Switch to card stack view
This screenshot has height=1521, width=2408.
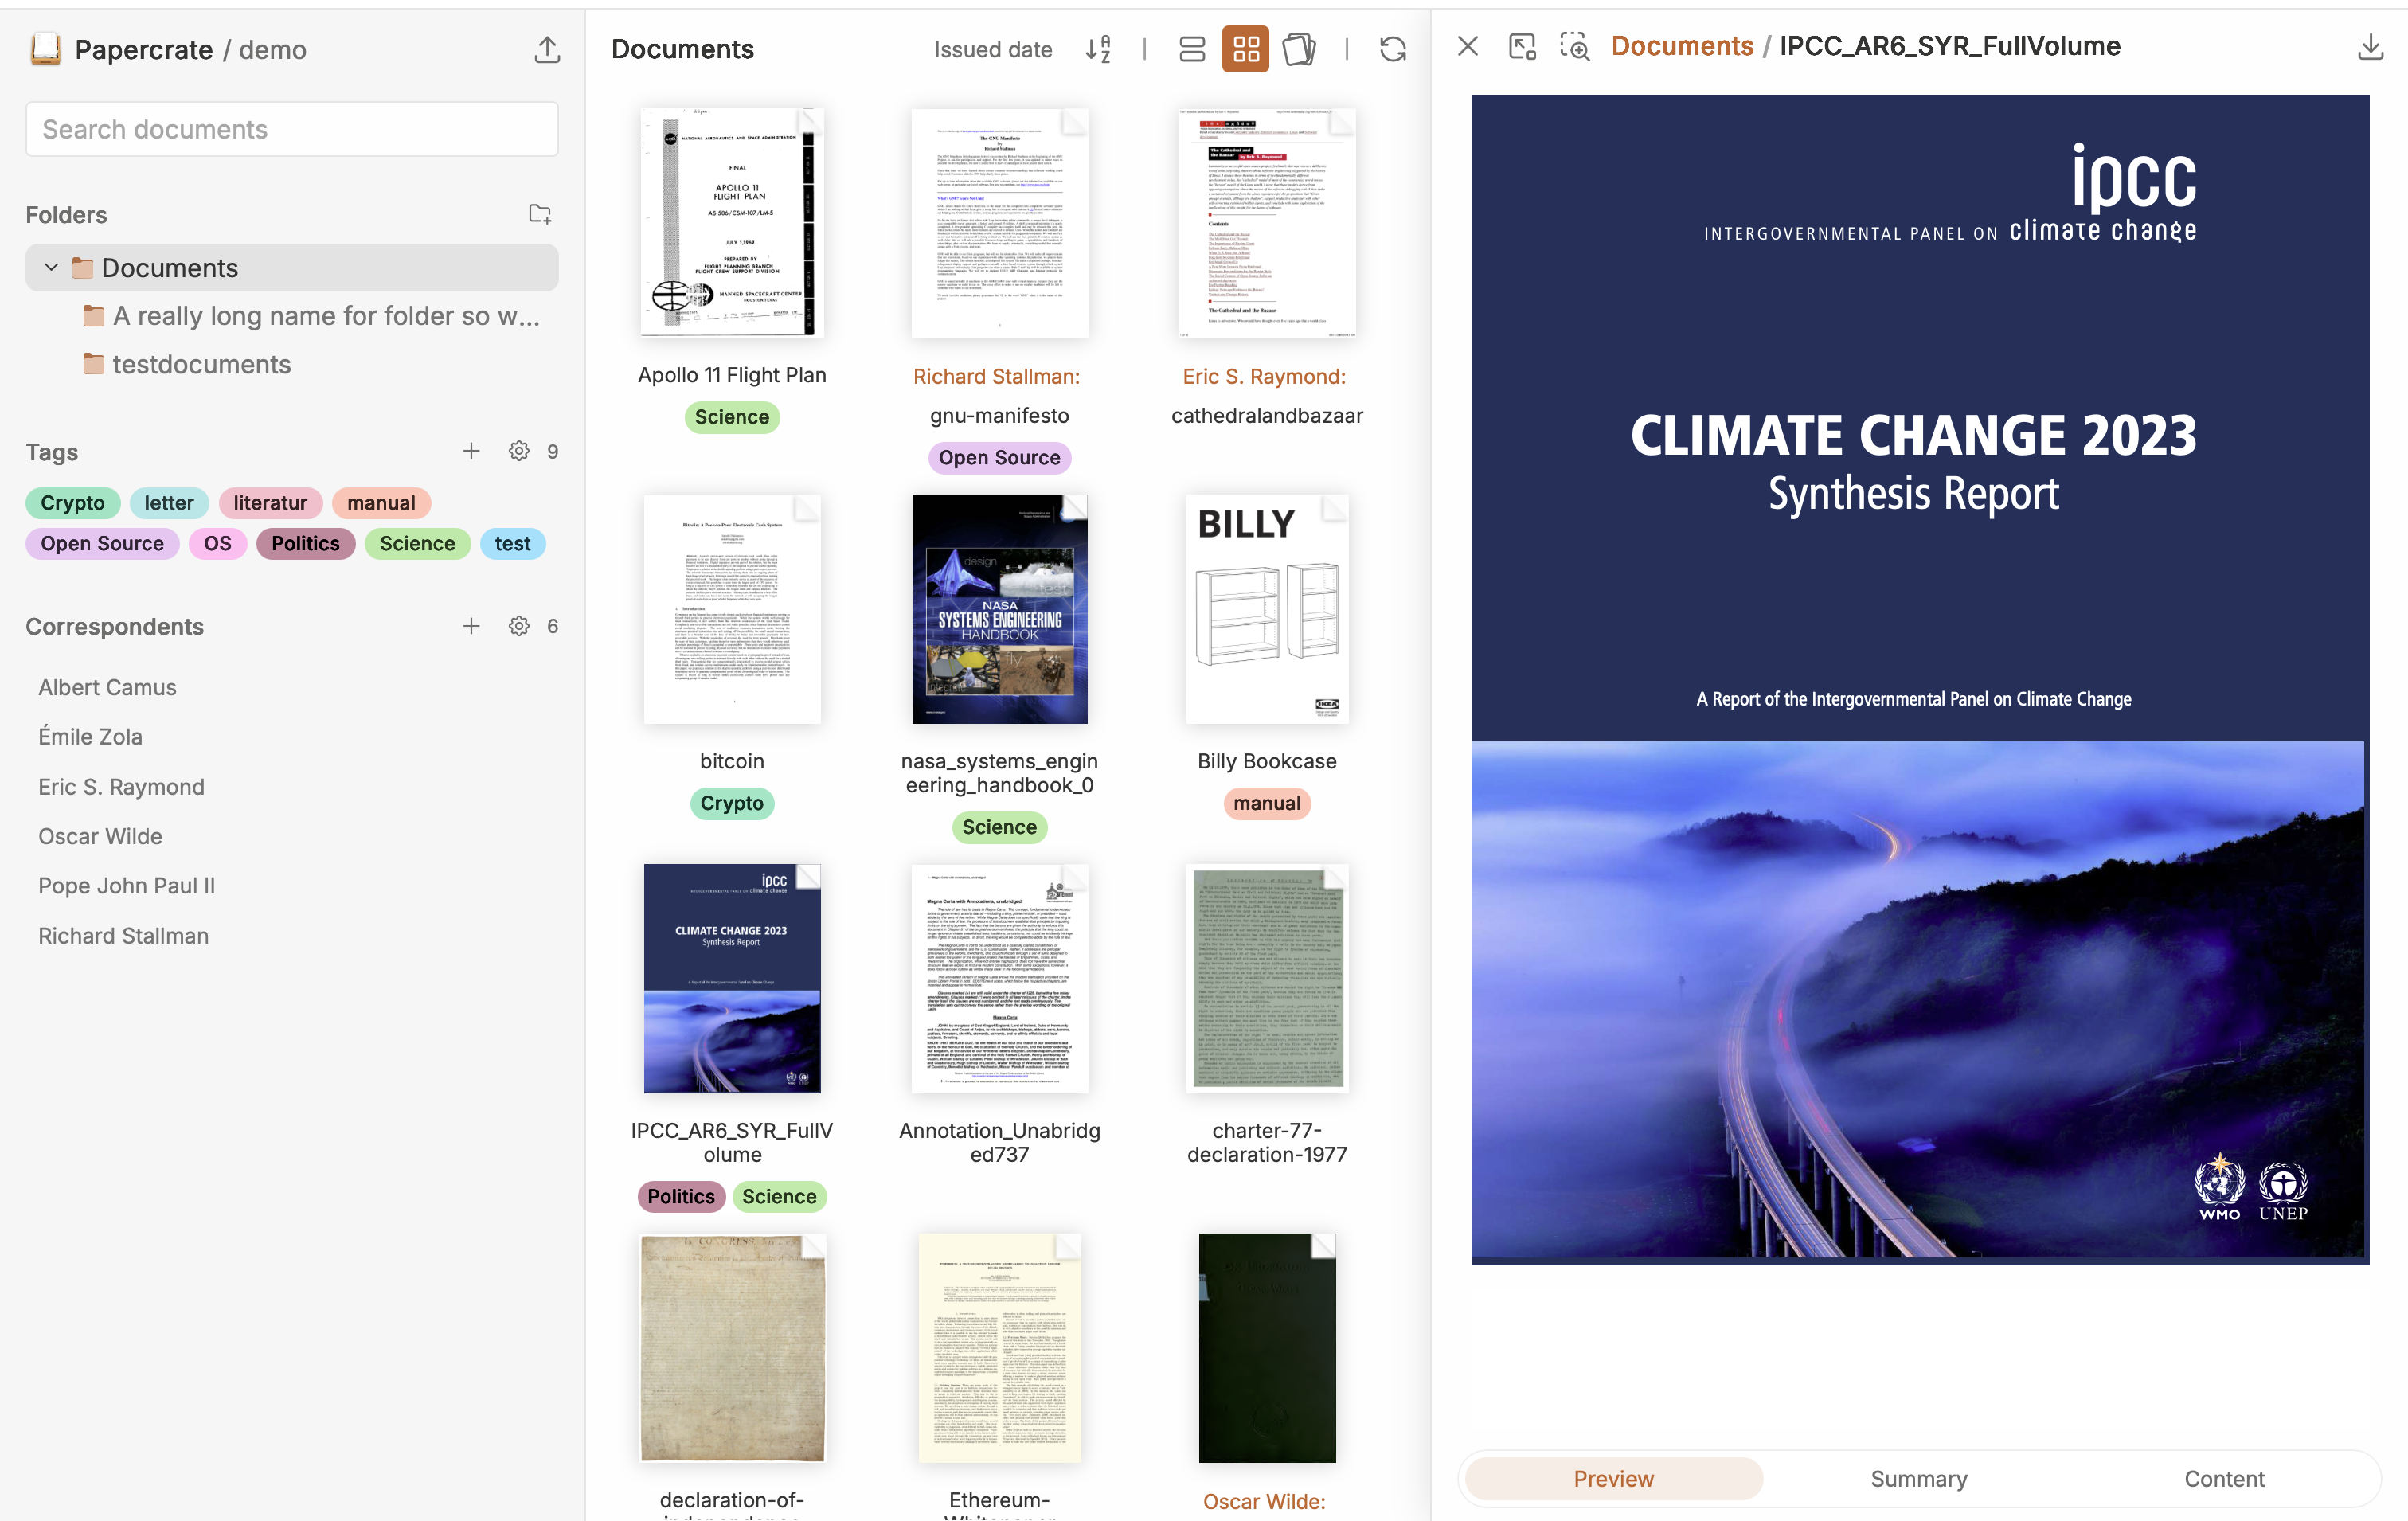point(1299,48)
